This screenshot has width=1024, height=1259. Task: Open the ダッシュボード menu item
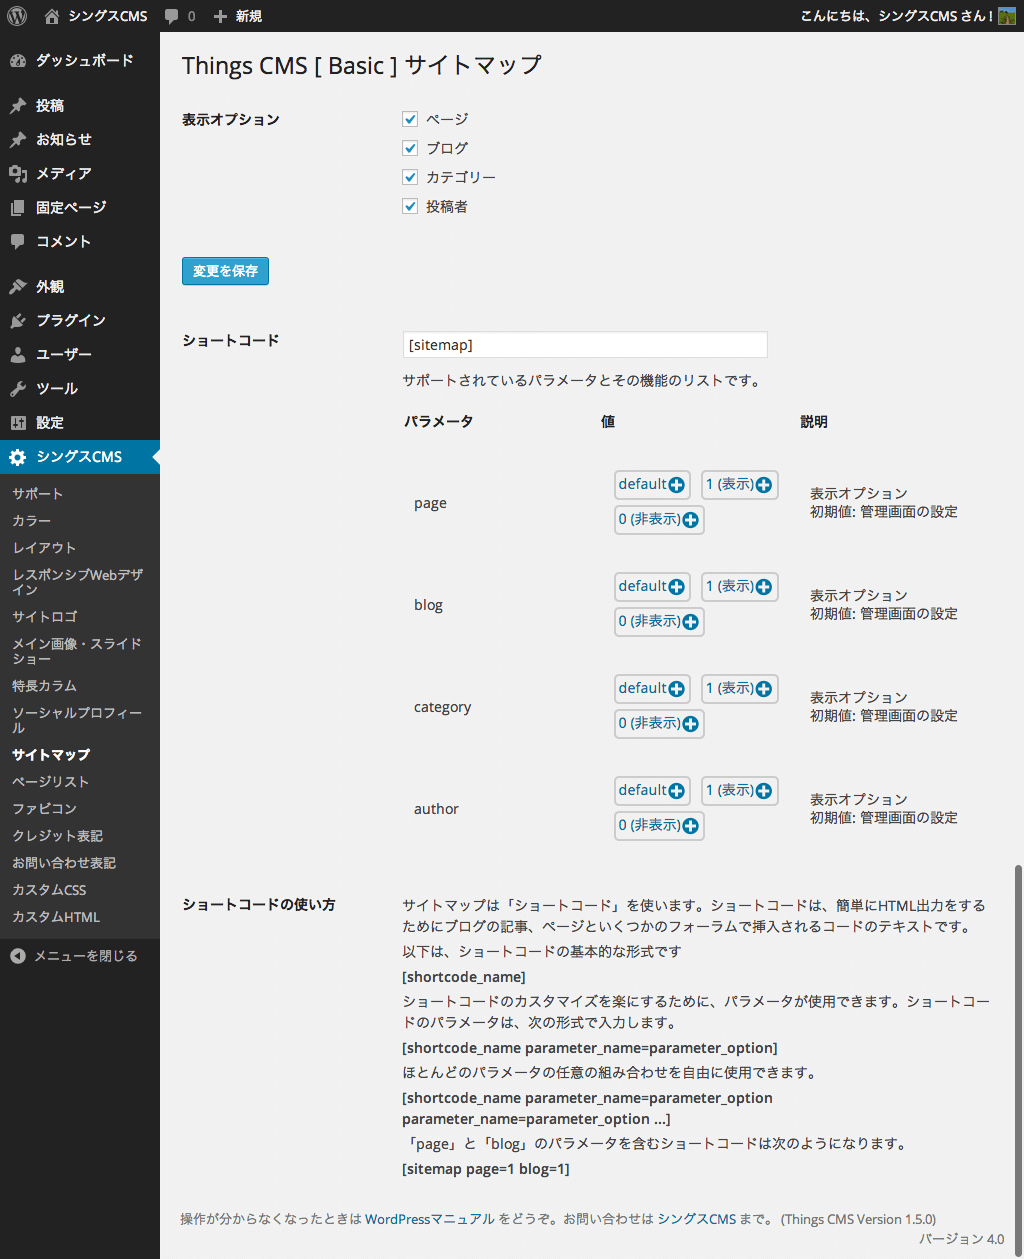(x=80, y=61)
